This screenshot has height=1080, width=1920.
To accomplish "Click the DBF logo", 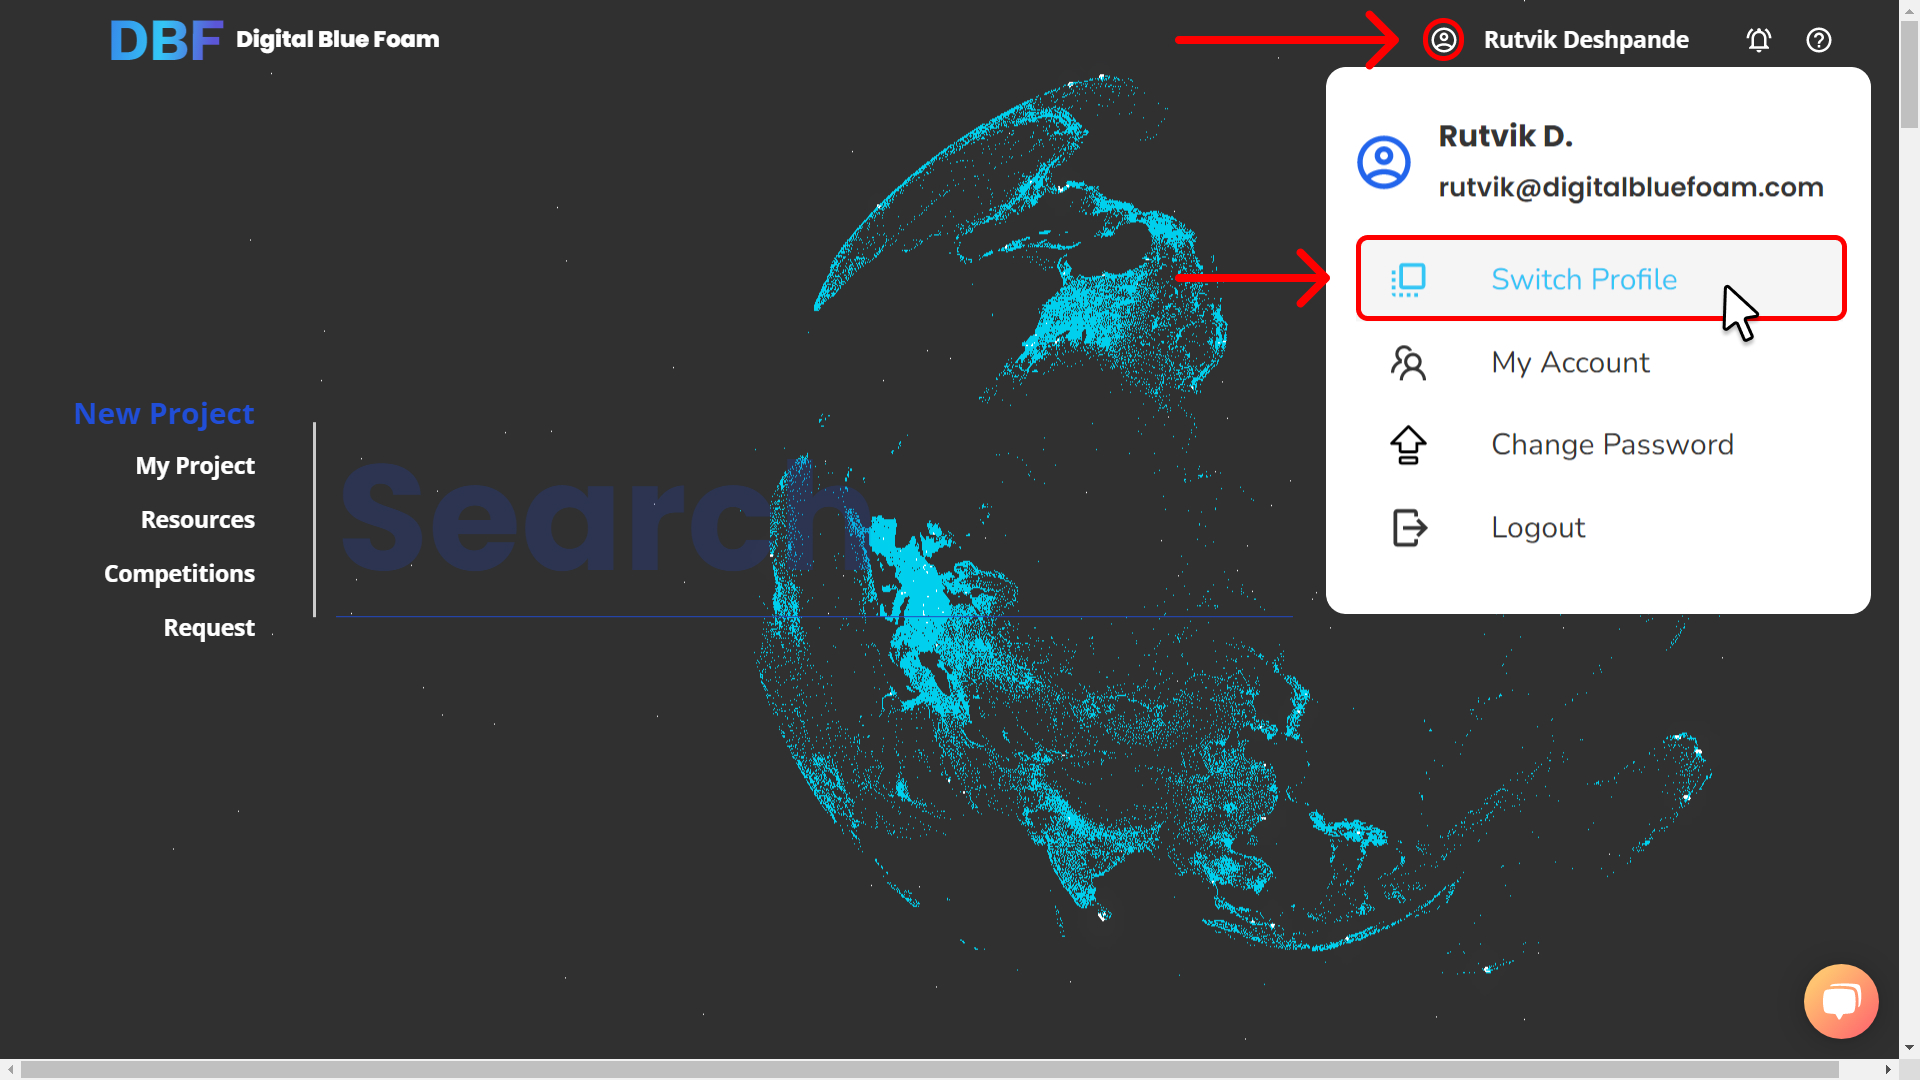I will click(x=166, y=40).
